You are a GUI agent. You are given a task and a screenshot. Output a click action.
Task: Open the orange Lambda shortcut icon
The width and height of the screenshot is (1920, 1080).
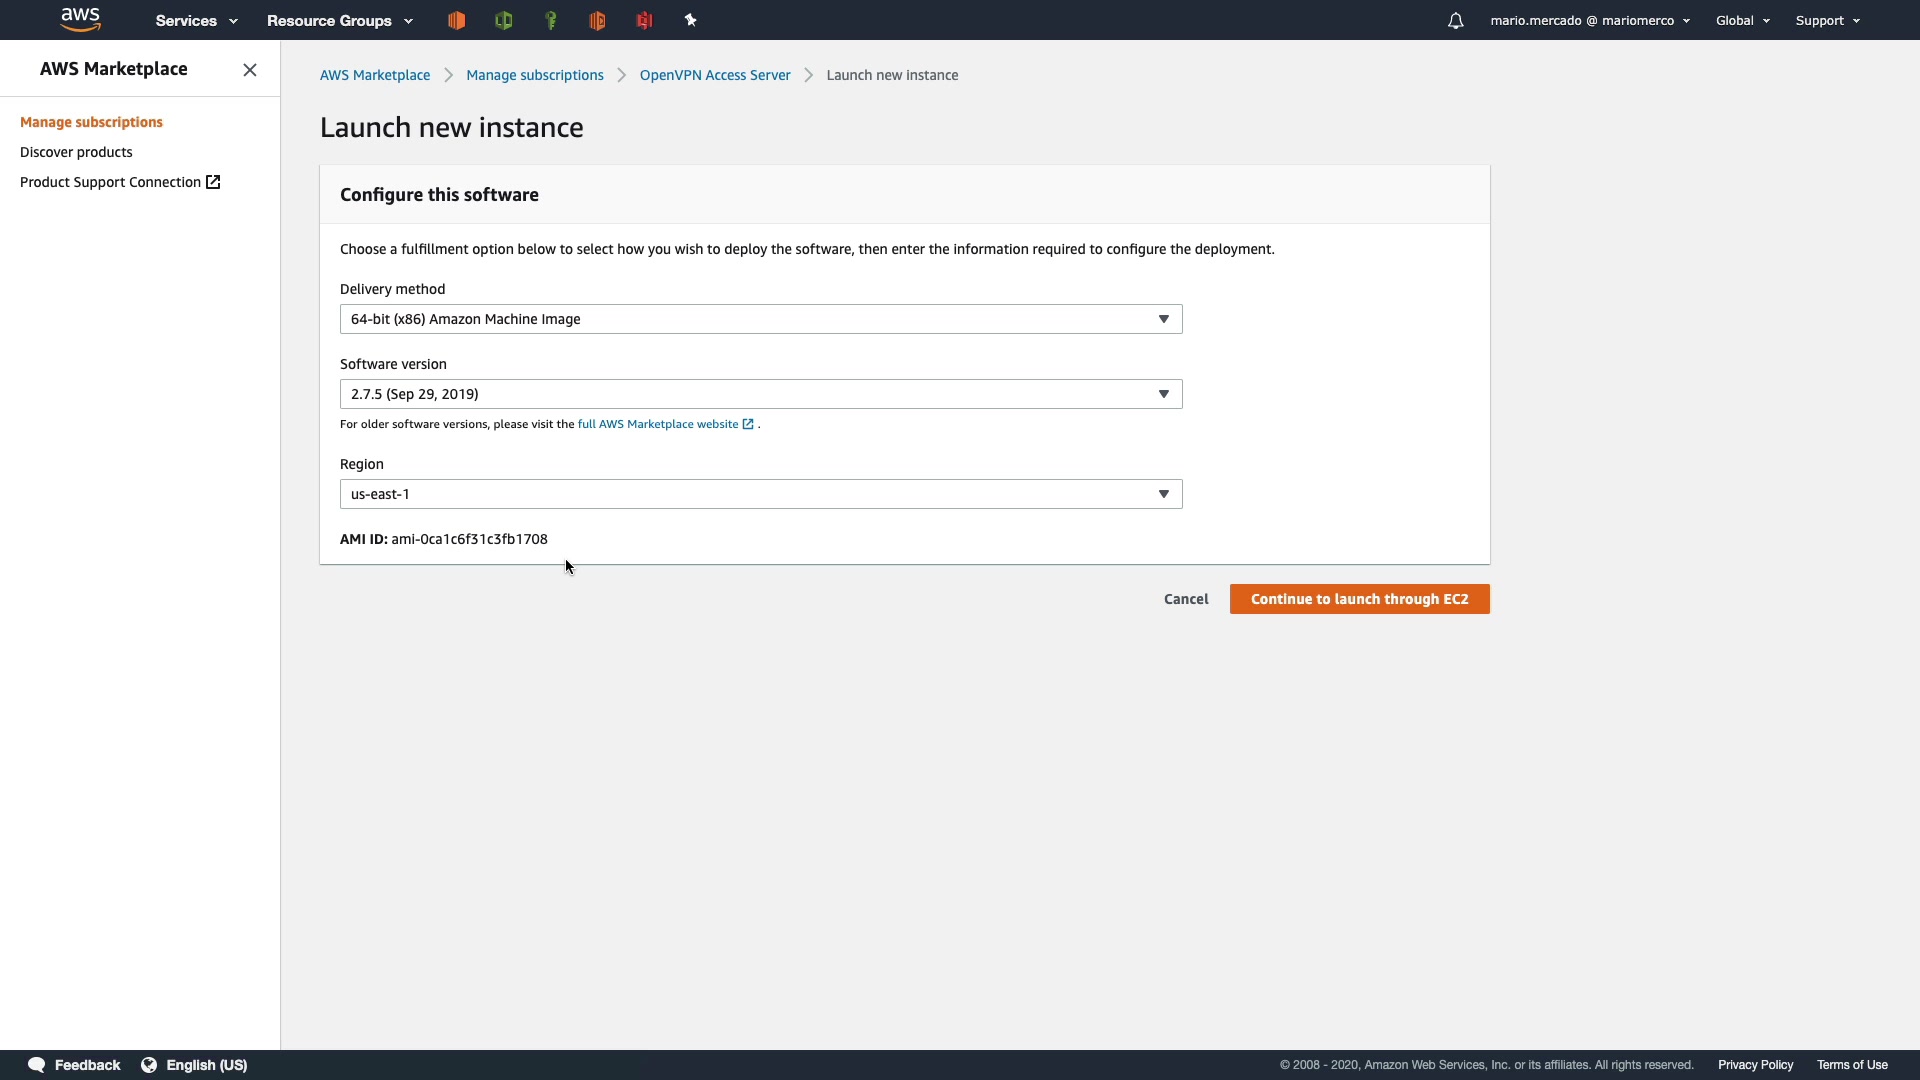pyautogui.click(x=598, y=20)
